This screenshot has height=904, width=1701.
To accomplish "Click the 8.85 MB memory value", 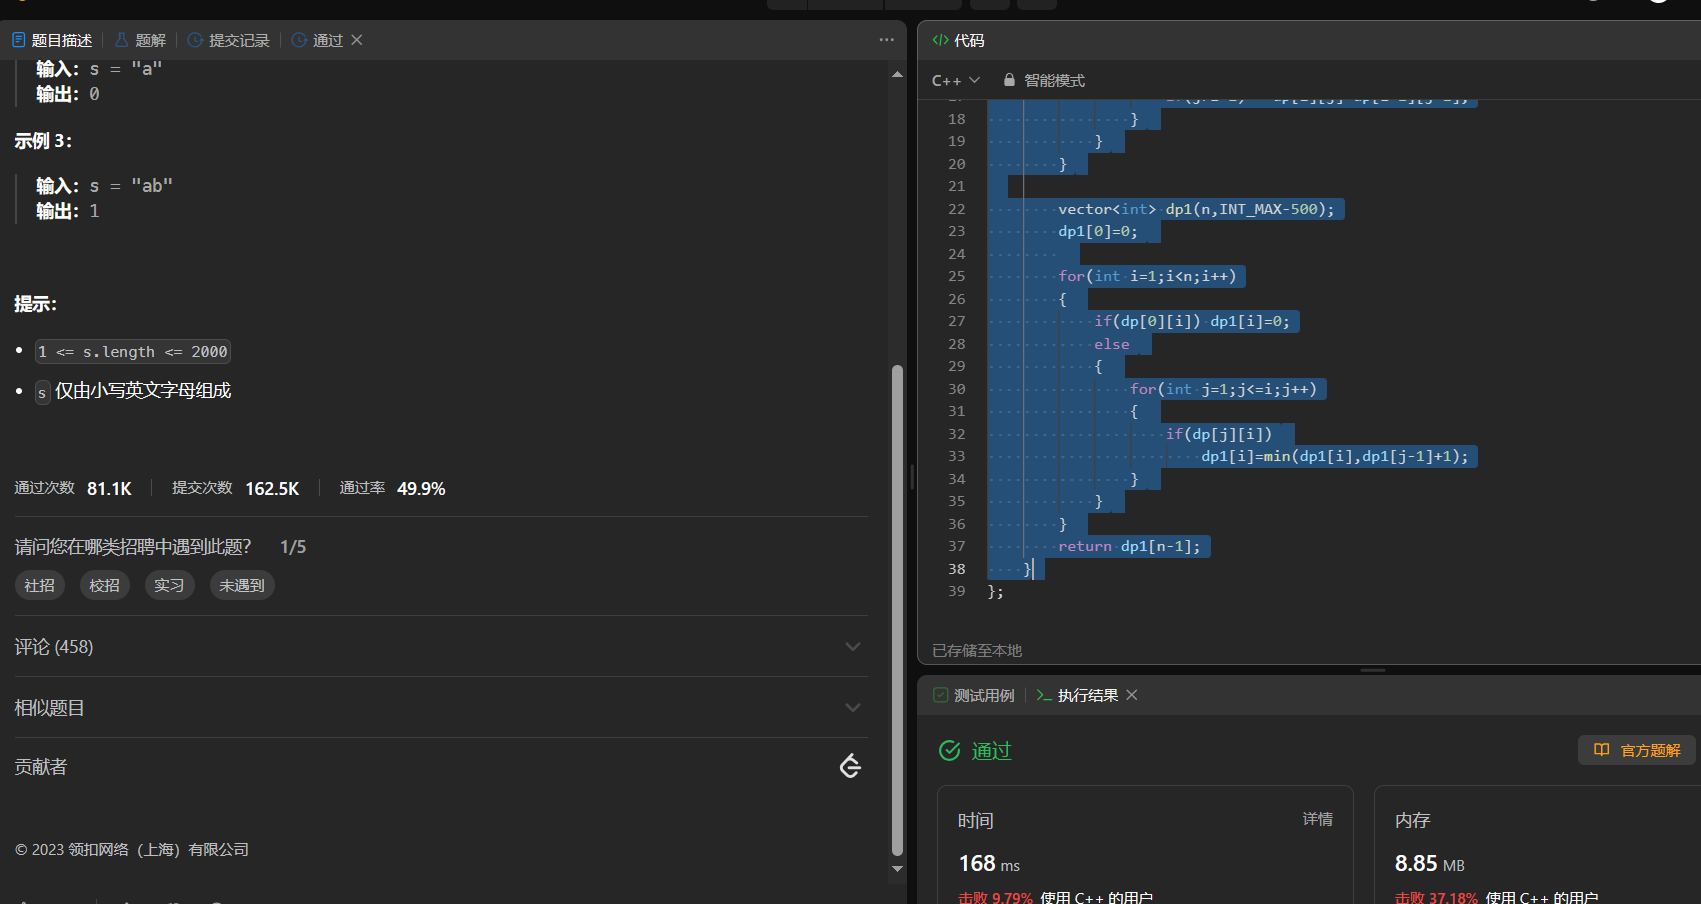I will tap(1429, 863).
